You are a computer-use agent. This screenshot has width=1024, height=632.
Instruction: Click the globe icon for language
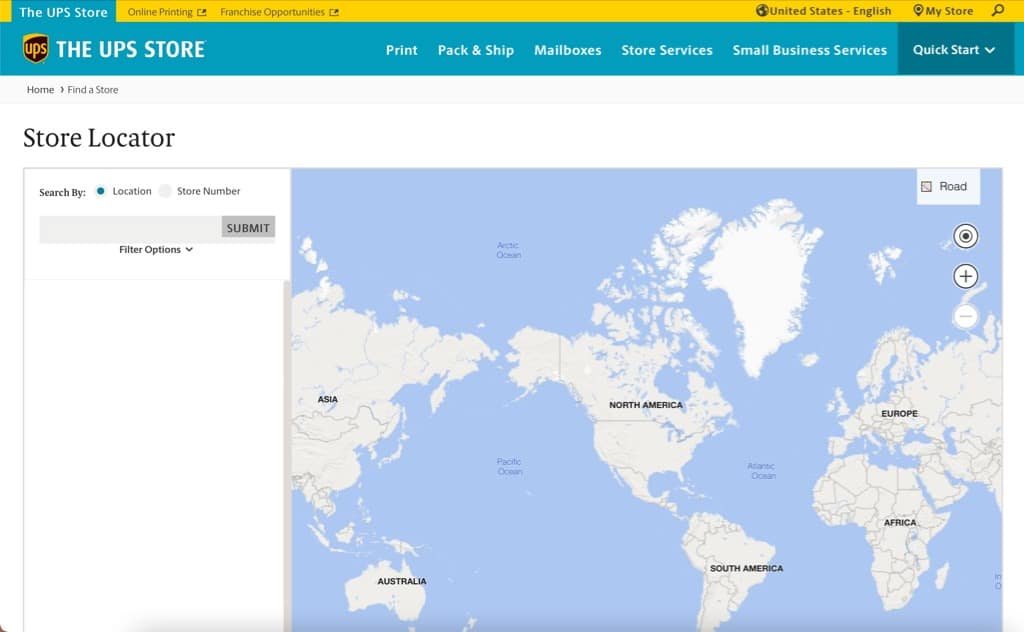(x=762, y=10)
